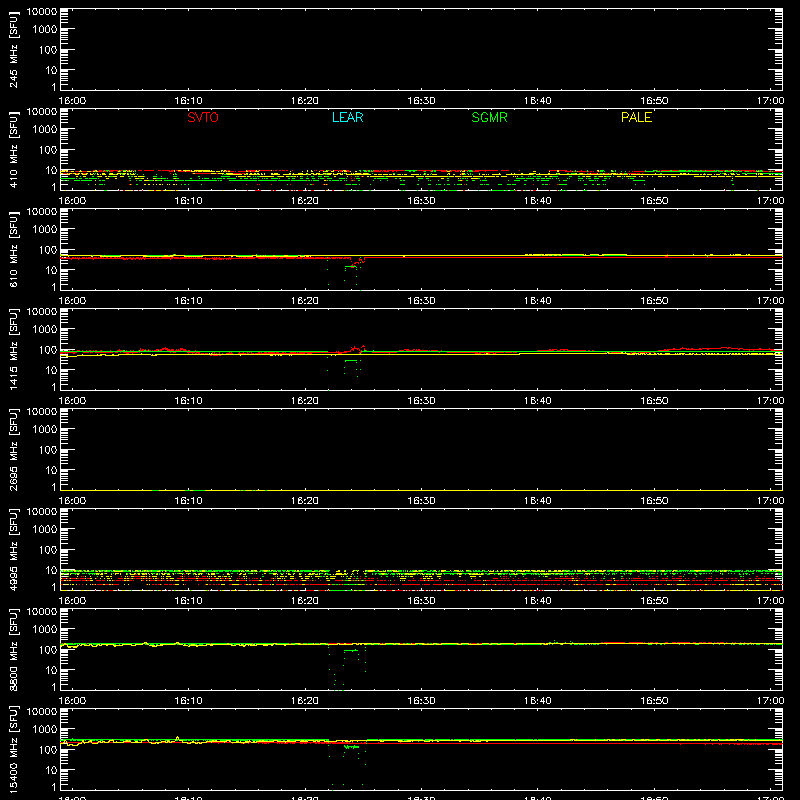Click the 10000 tick label on 245 MHz panel
800x800 pixels.
coord(42,12)
